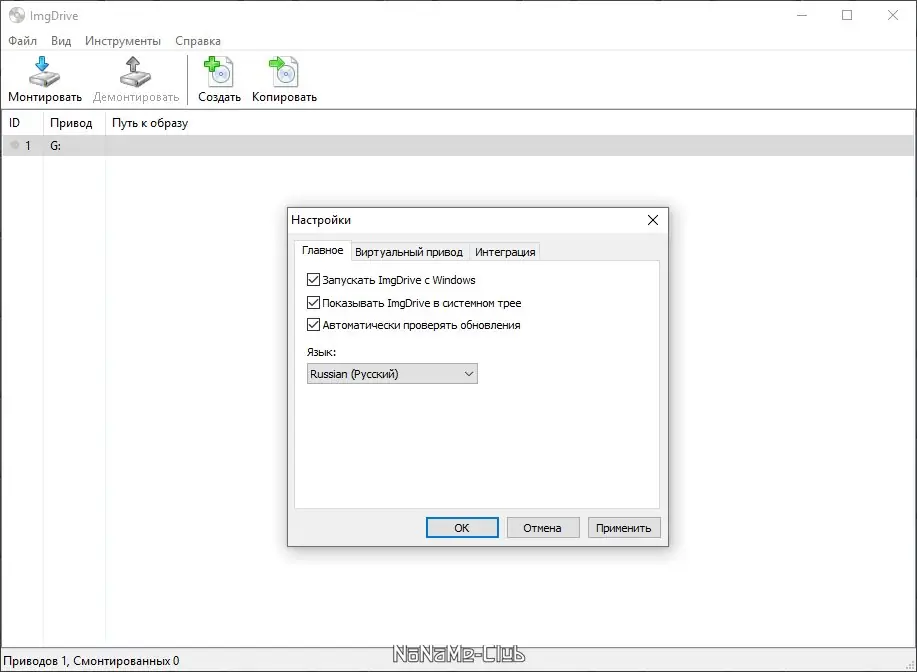This screenshot has height=672, width=917.
Task: Open the Вид menu
Action: 61,41
